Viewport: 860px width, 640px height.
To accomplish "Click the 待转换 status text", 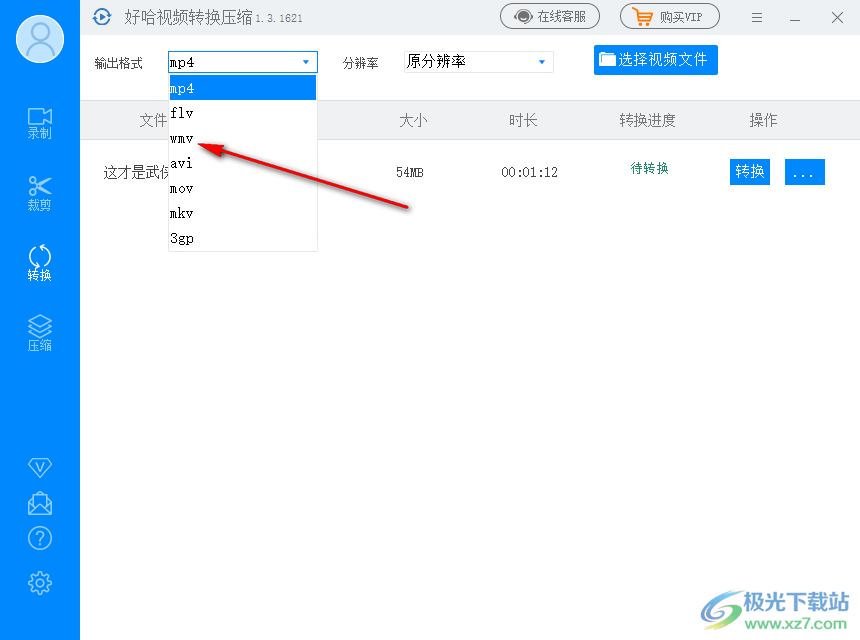I will point(649,168).
